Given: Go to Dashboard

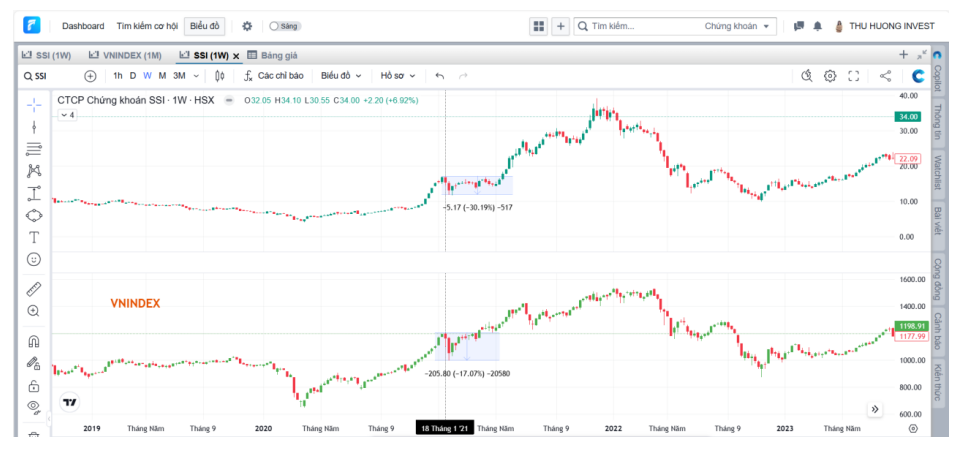Looking at the screenshot, I should click(x=83, y=26).
